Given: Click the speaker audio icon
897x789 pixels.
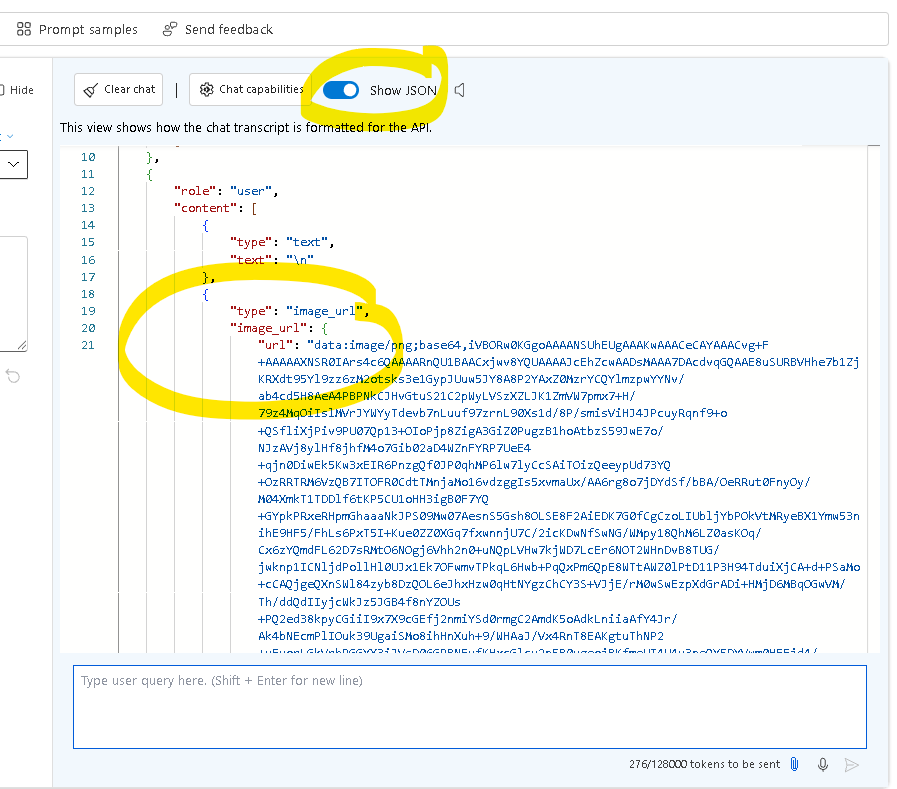Looking at the screenshot, I should (x=459, y=90).
